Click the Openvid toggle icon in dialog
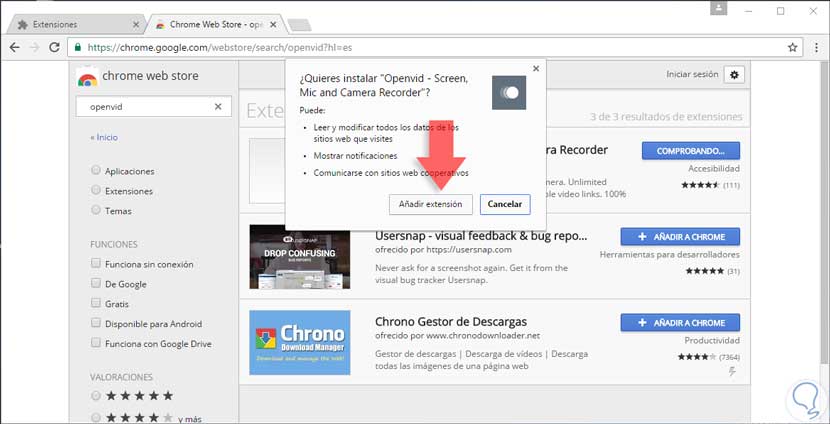The width and height of the screenshot is (830, 424). [x=509, y=93]
